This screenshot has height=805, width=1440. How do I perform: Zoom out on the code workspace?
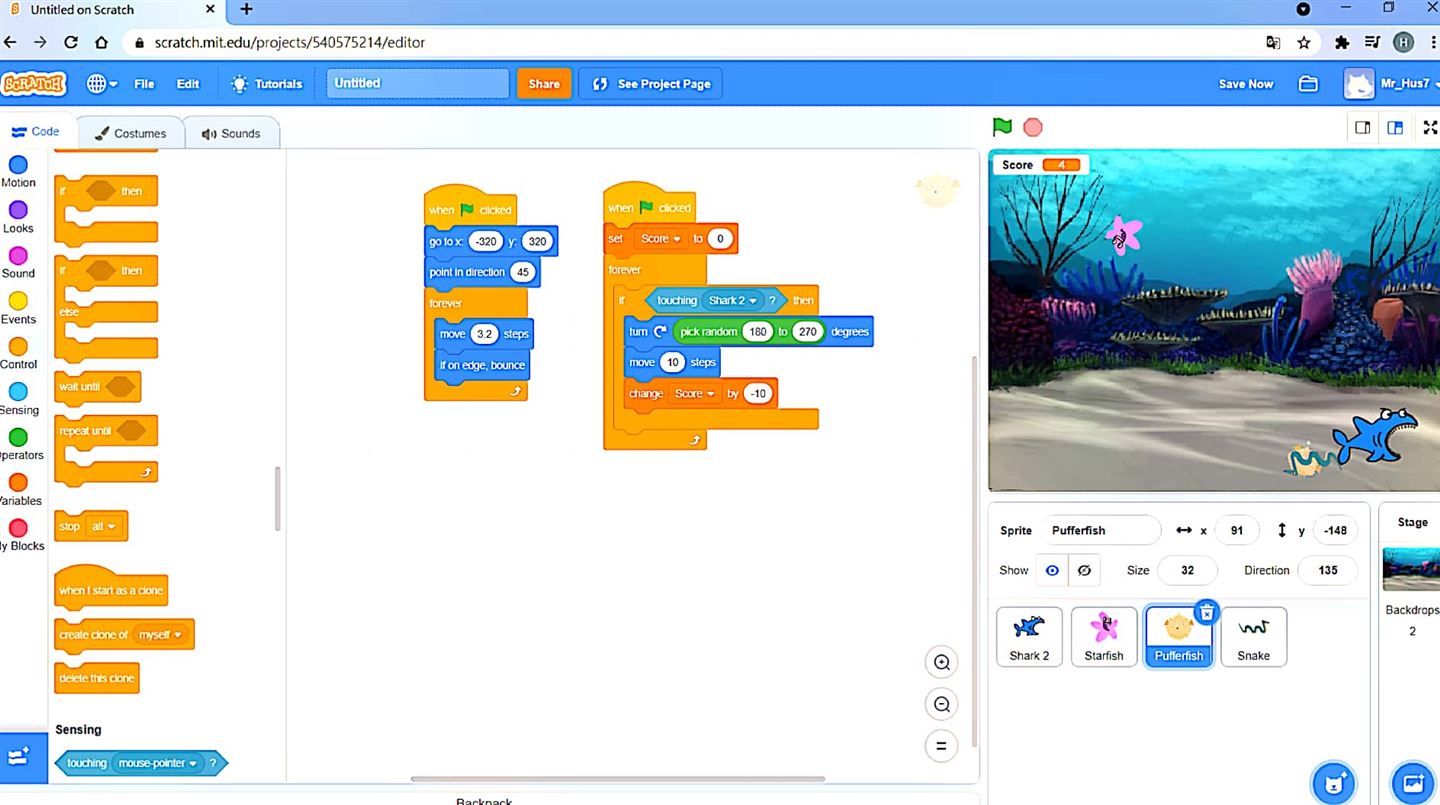[x=941, y=704]
